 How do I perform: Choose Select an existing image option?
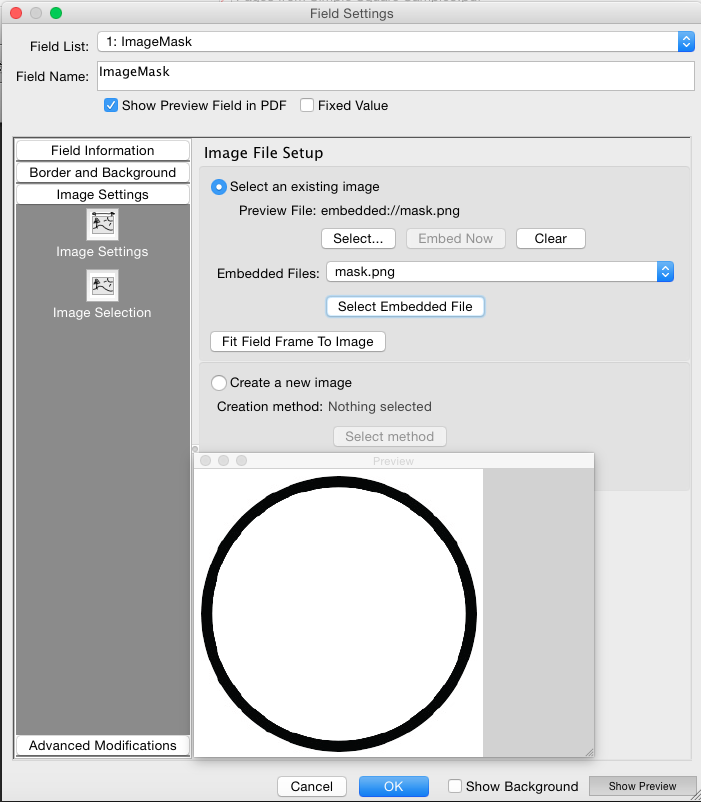point(219,187)
